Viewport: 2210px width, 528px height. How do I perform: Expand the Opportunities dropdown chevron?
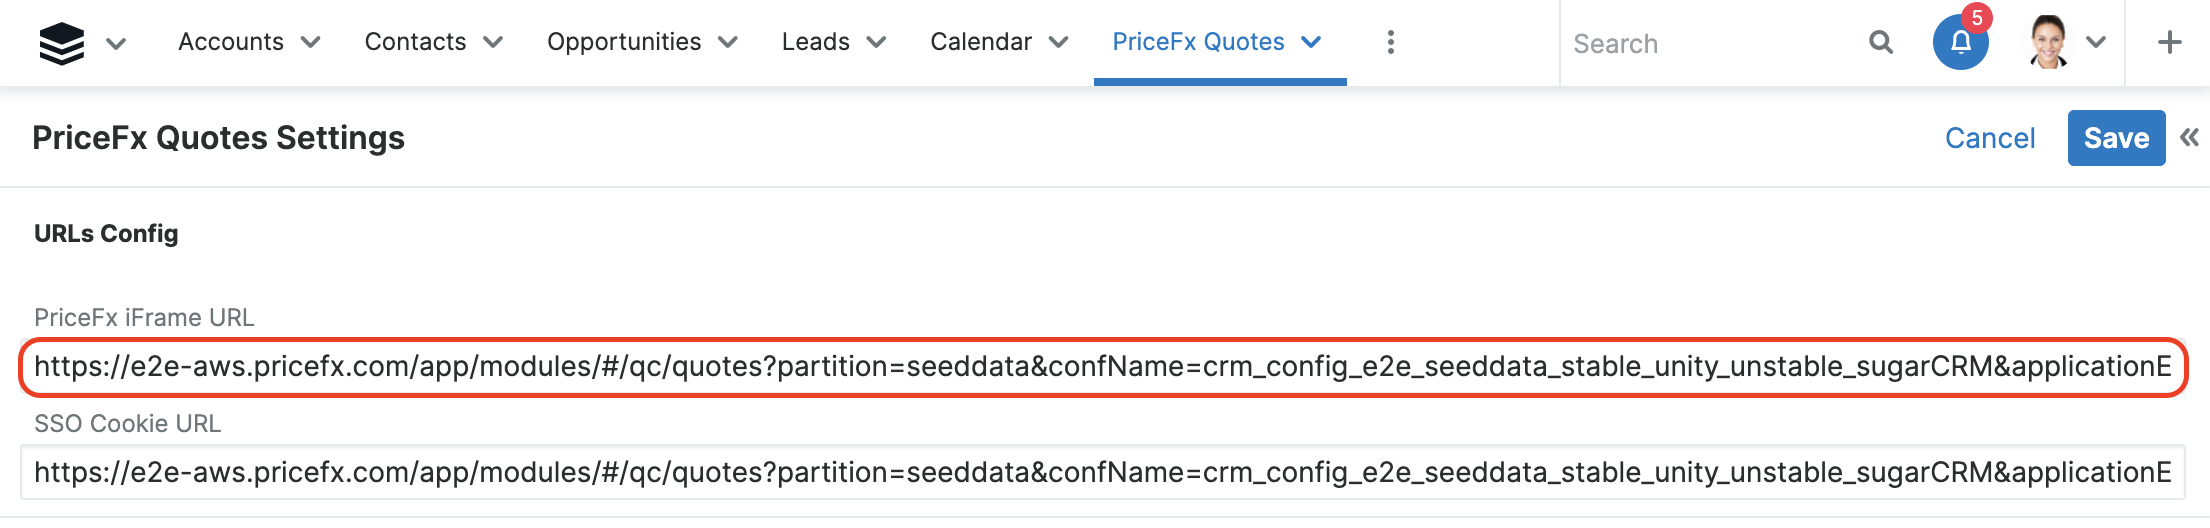pos(728,42)
